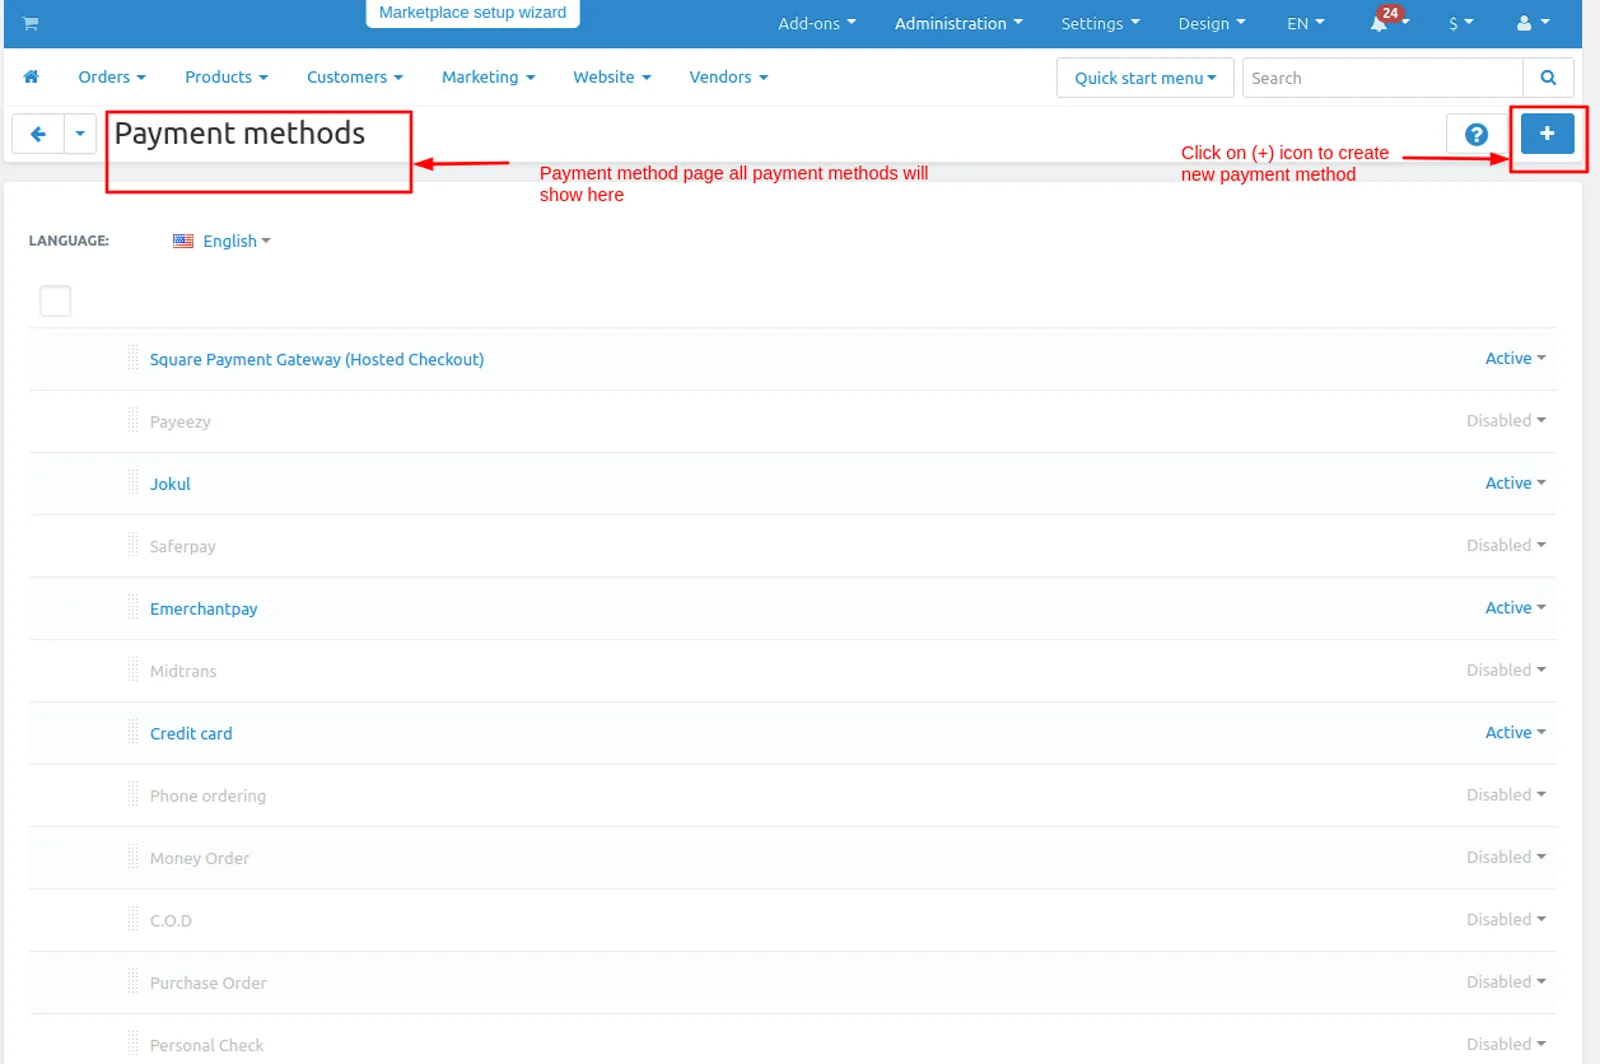Open the Midtrans payment method
Viewport: 1600px width, 1064px height.
(x=183, y=671)
